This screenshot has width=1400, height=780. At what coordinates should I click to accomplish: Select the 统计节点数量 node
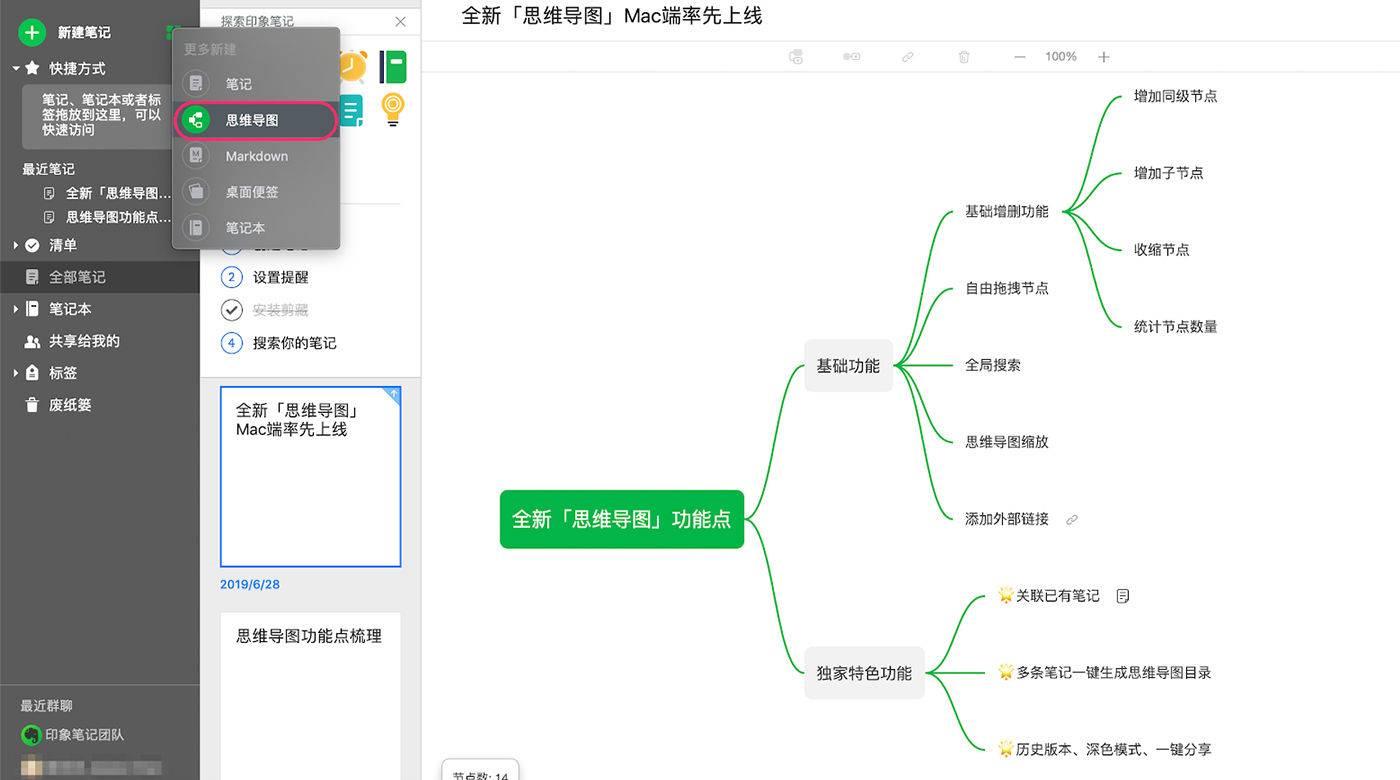[1176, 327]
